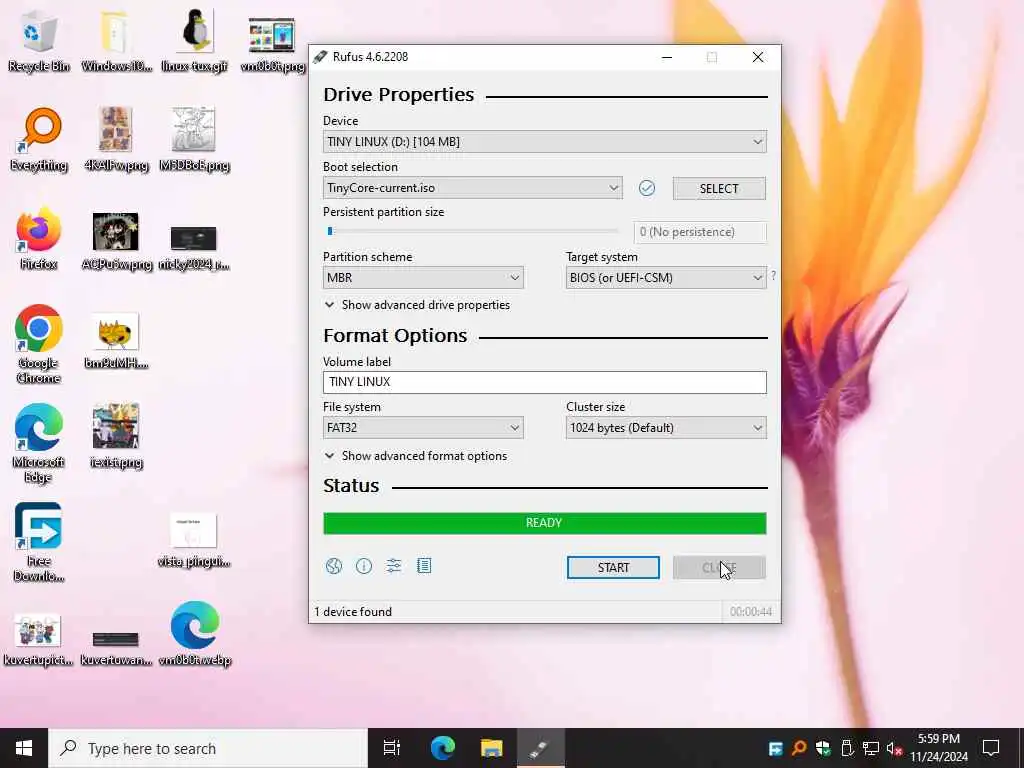Viewport: 1024px width, 768px height.
Task: Open the Partition scheme MBR dropdown
Action: click(x=423, y=278)
